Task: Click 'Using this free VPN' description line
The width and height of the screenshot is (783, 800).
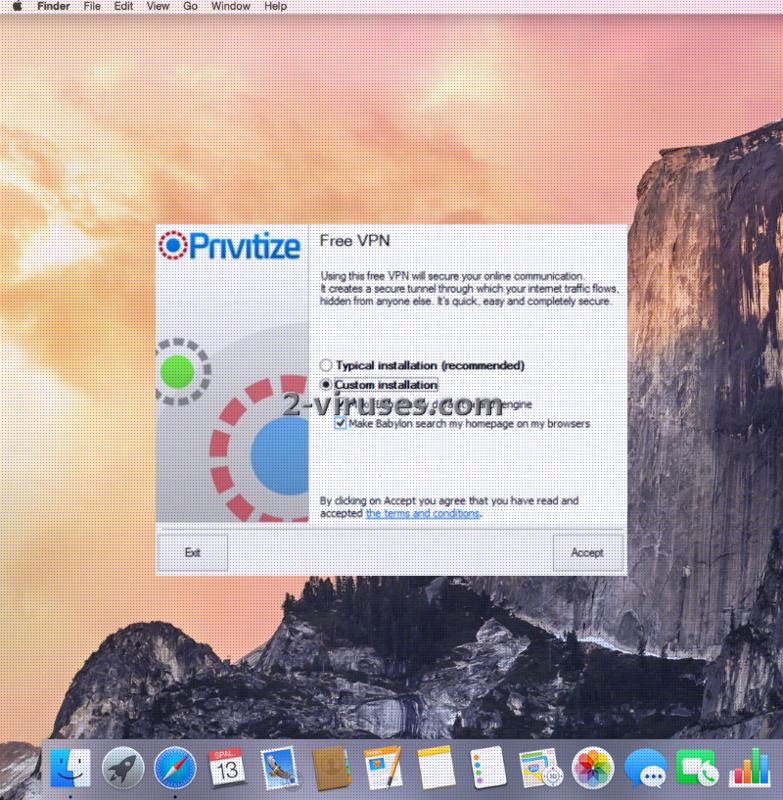Action: (x=451, y=276)
